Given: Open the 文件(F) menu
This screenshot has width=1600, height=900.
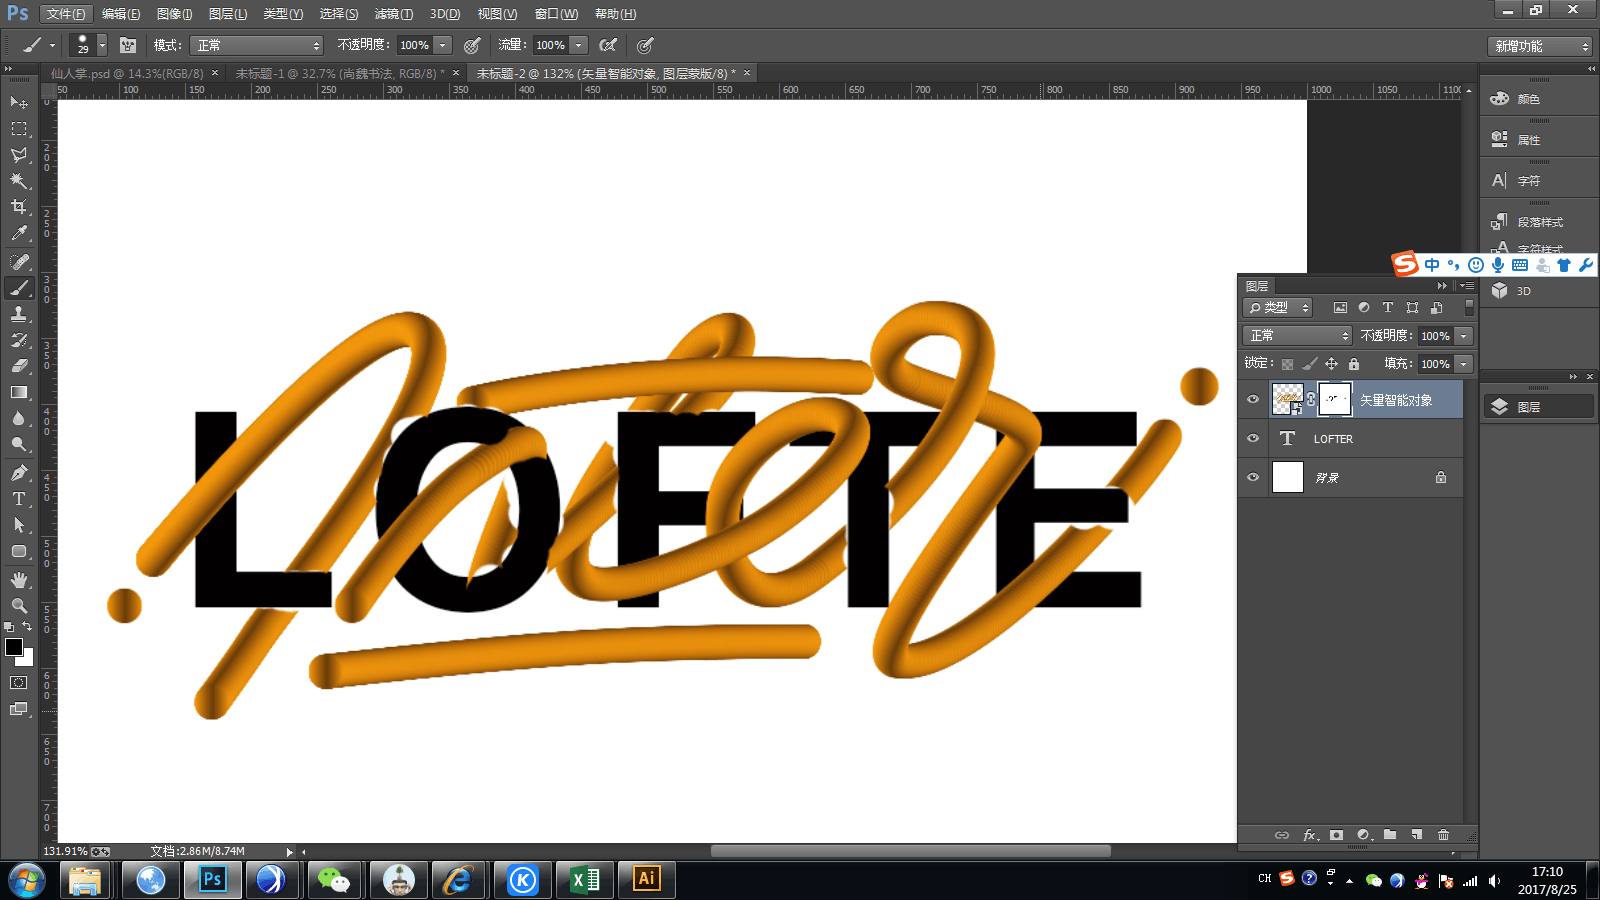Looking at the screenshot, I should point(66,14).
